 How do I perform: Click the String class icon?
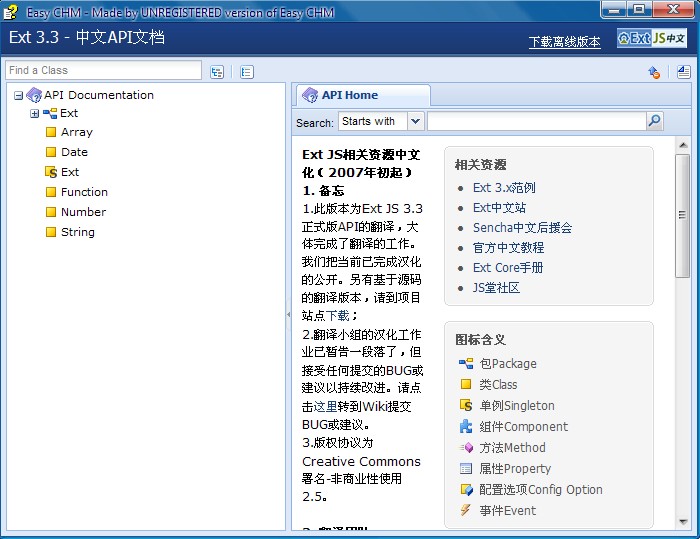pyautogui.click(x=51, y=232)
